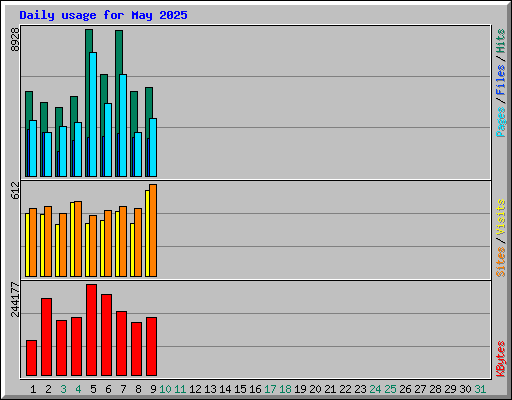The width and height of the screenshot is (512, 400).
Task: Click the 'Daily usage for May 2025' title
Action: click(103, 15)
